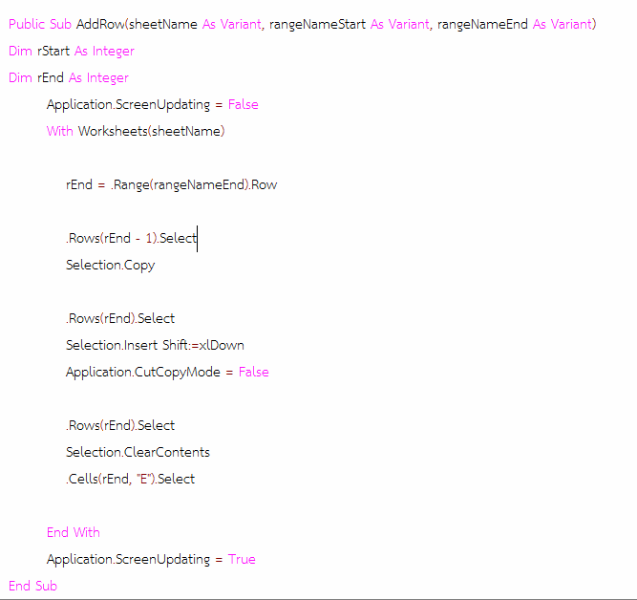Click the '.Cells(rEnd, "E").Select' line

point(130,479)
